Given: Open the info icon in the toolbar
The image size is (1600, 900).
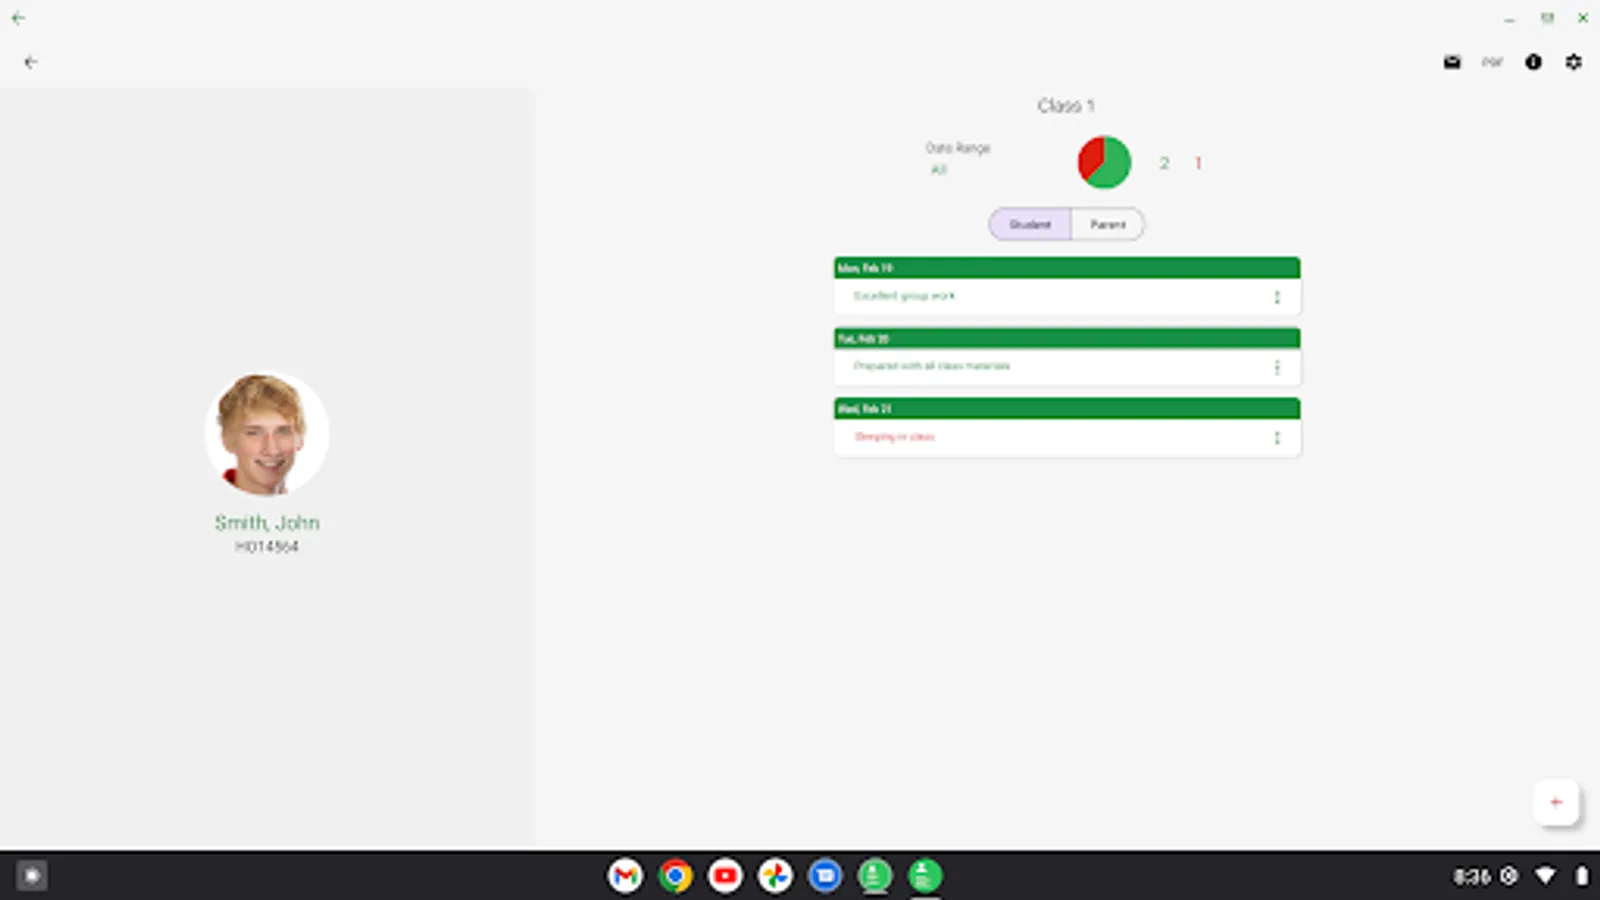Looking at the screenshot, I should [1533, 62].
